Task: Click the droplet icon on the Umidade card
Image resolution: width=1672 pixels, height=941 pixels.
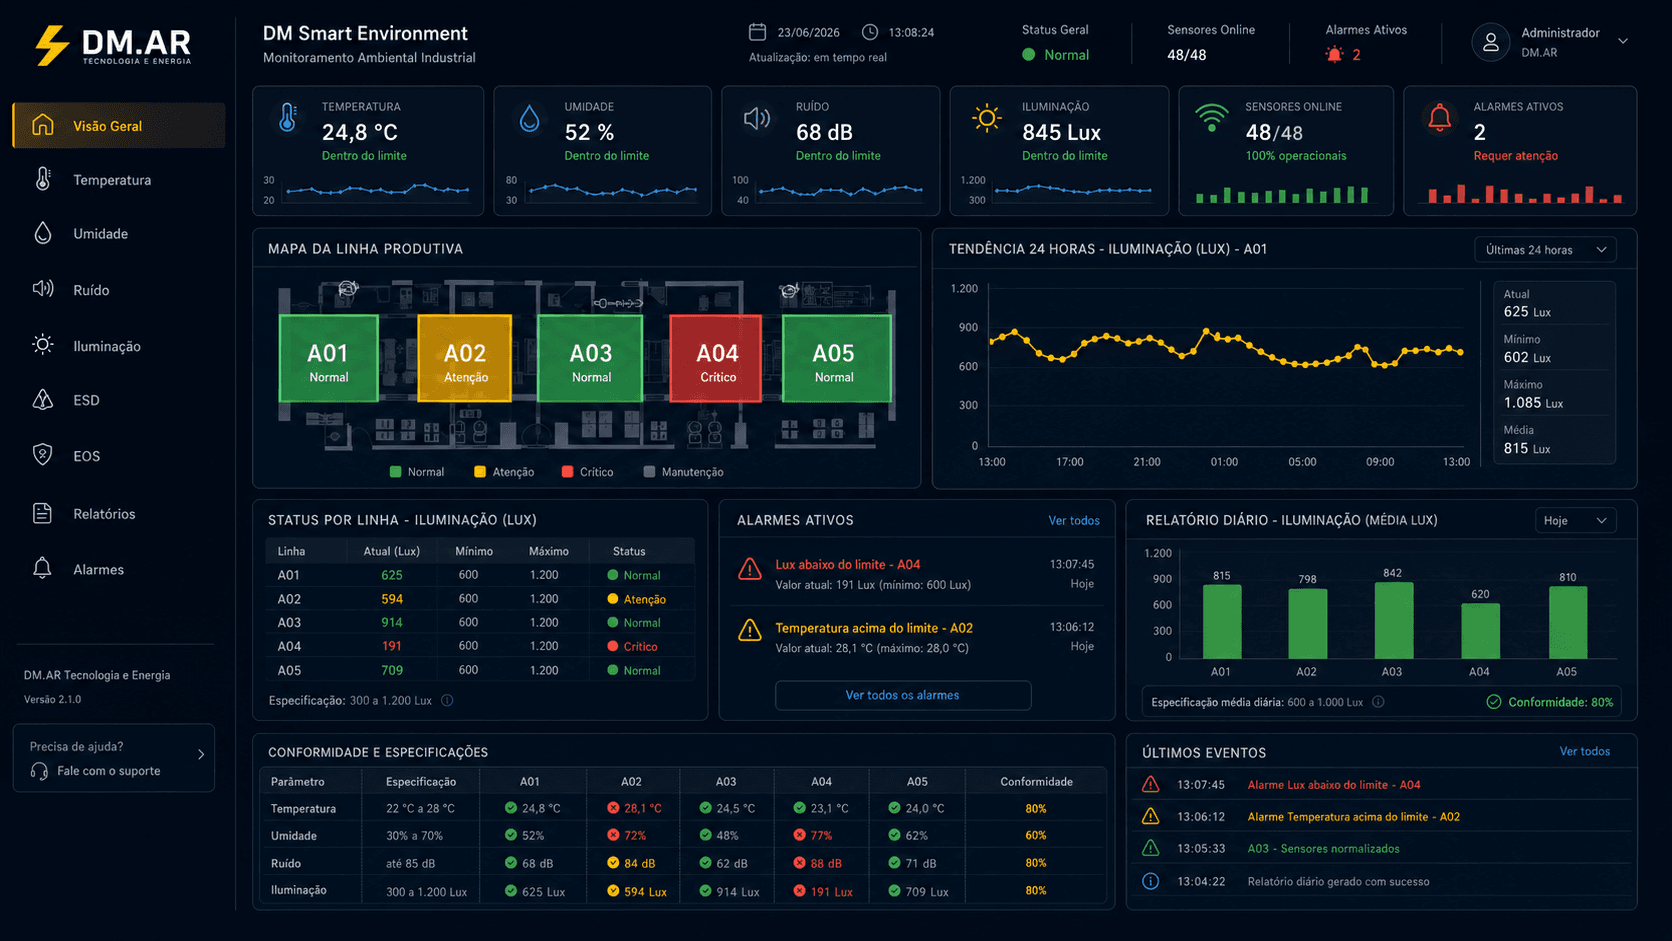Action: tap(530, 120)
